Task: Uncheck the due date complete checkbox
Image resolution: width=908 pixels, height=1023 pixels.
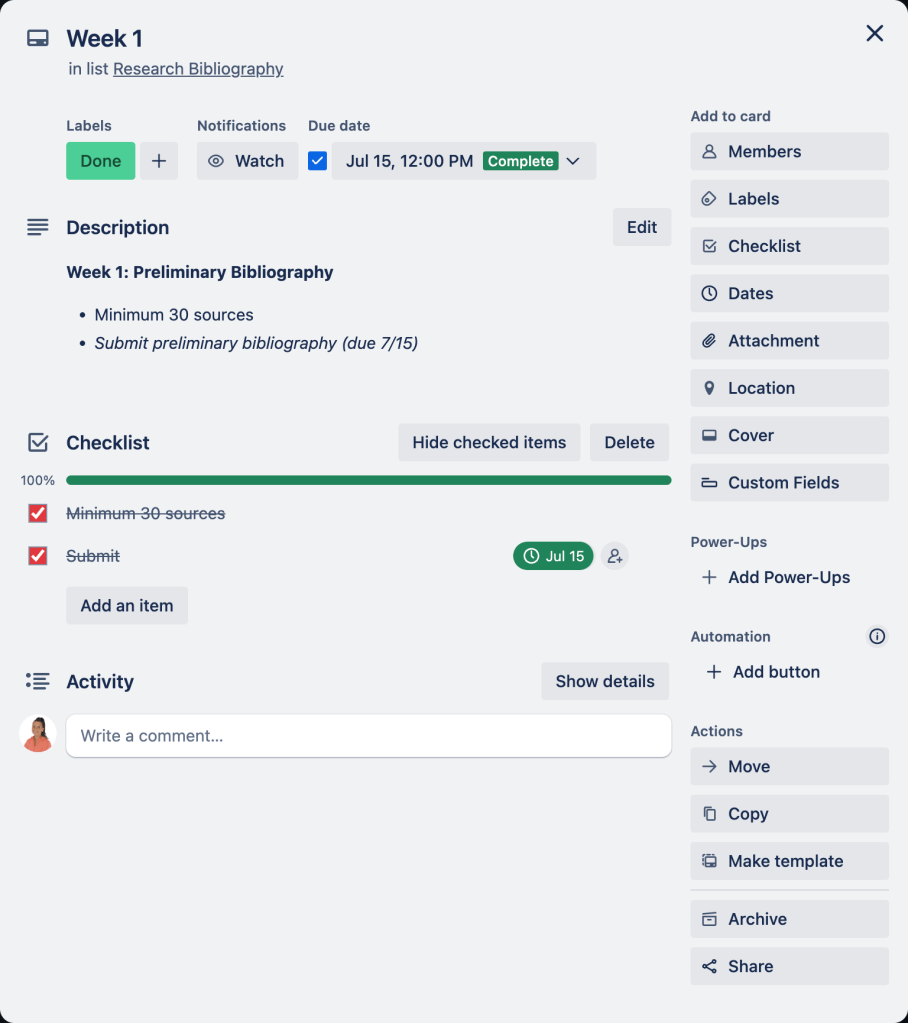Action: tap(317, 161)
